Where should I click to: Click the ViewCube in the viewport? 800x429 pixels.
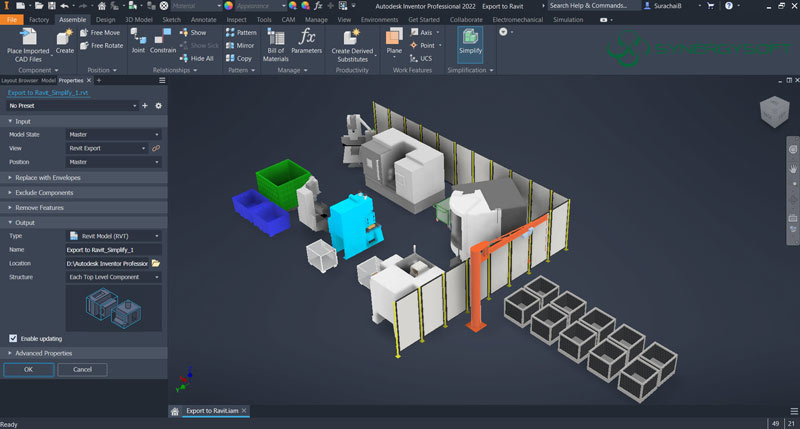(x=774, y=112)
